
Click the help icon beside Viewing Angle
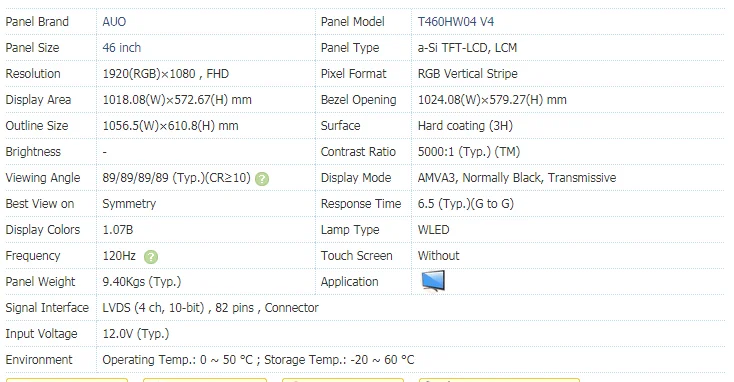[262, 179]
